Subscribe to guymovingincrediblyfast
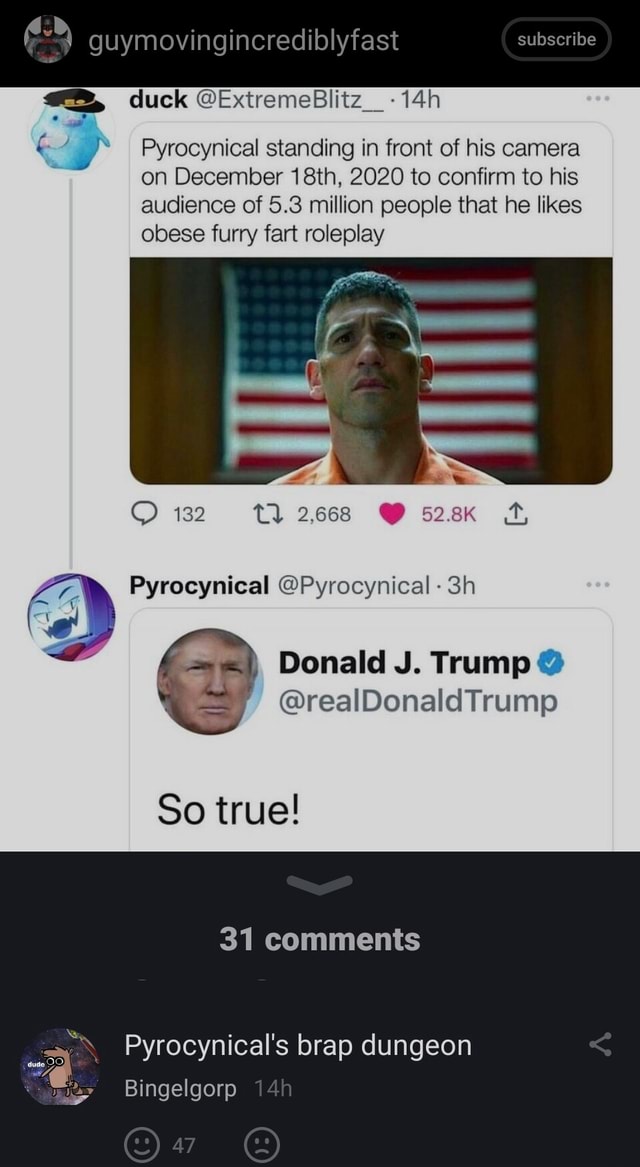The height and width of the screenshot is (1167, 640). [556, 40]
